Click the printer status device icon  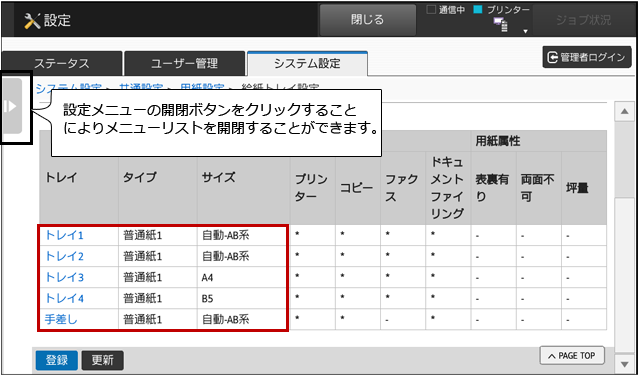500,25
